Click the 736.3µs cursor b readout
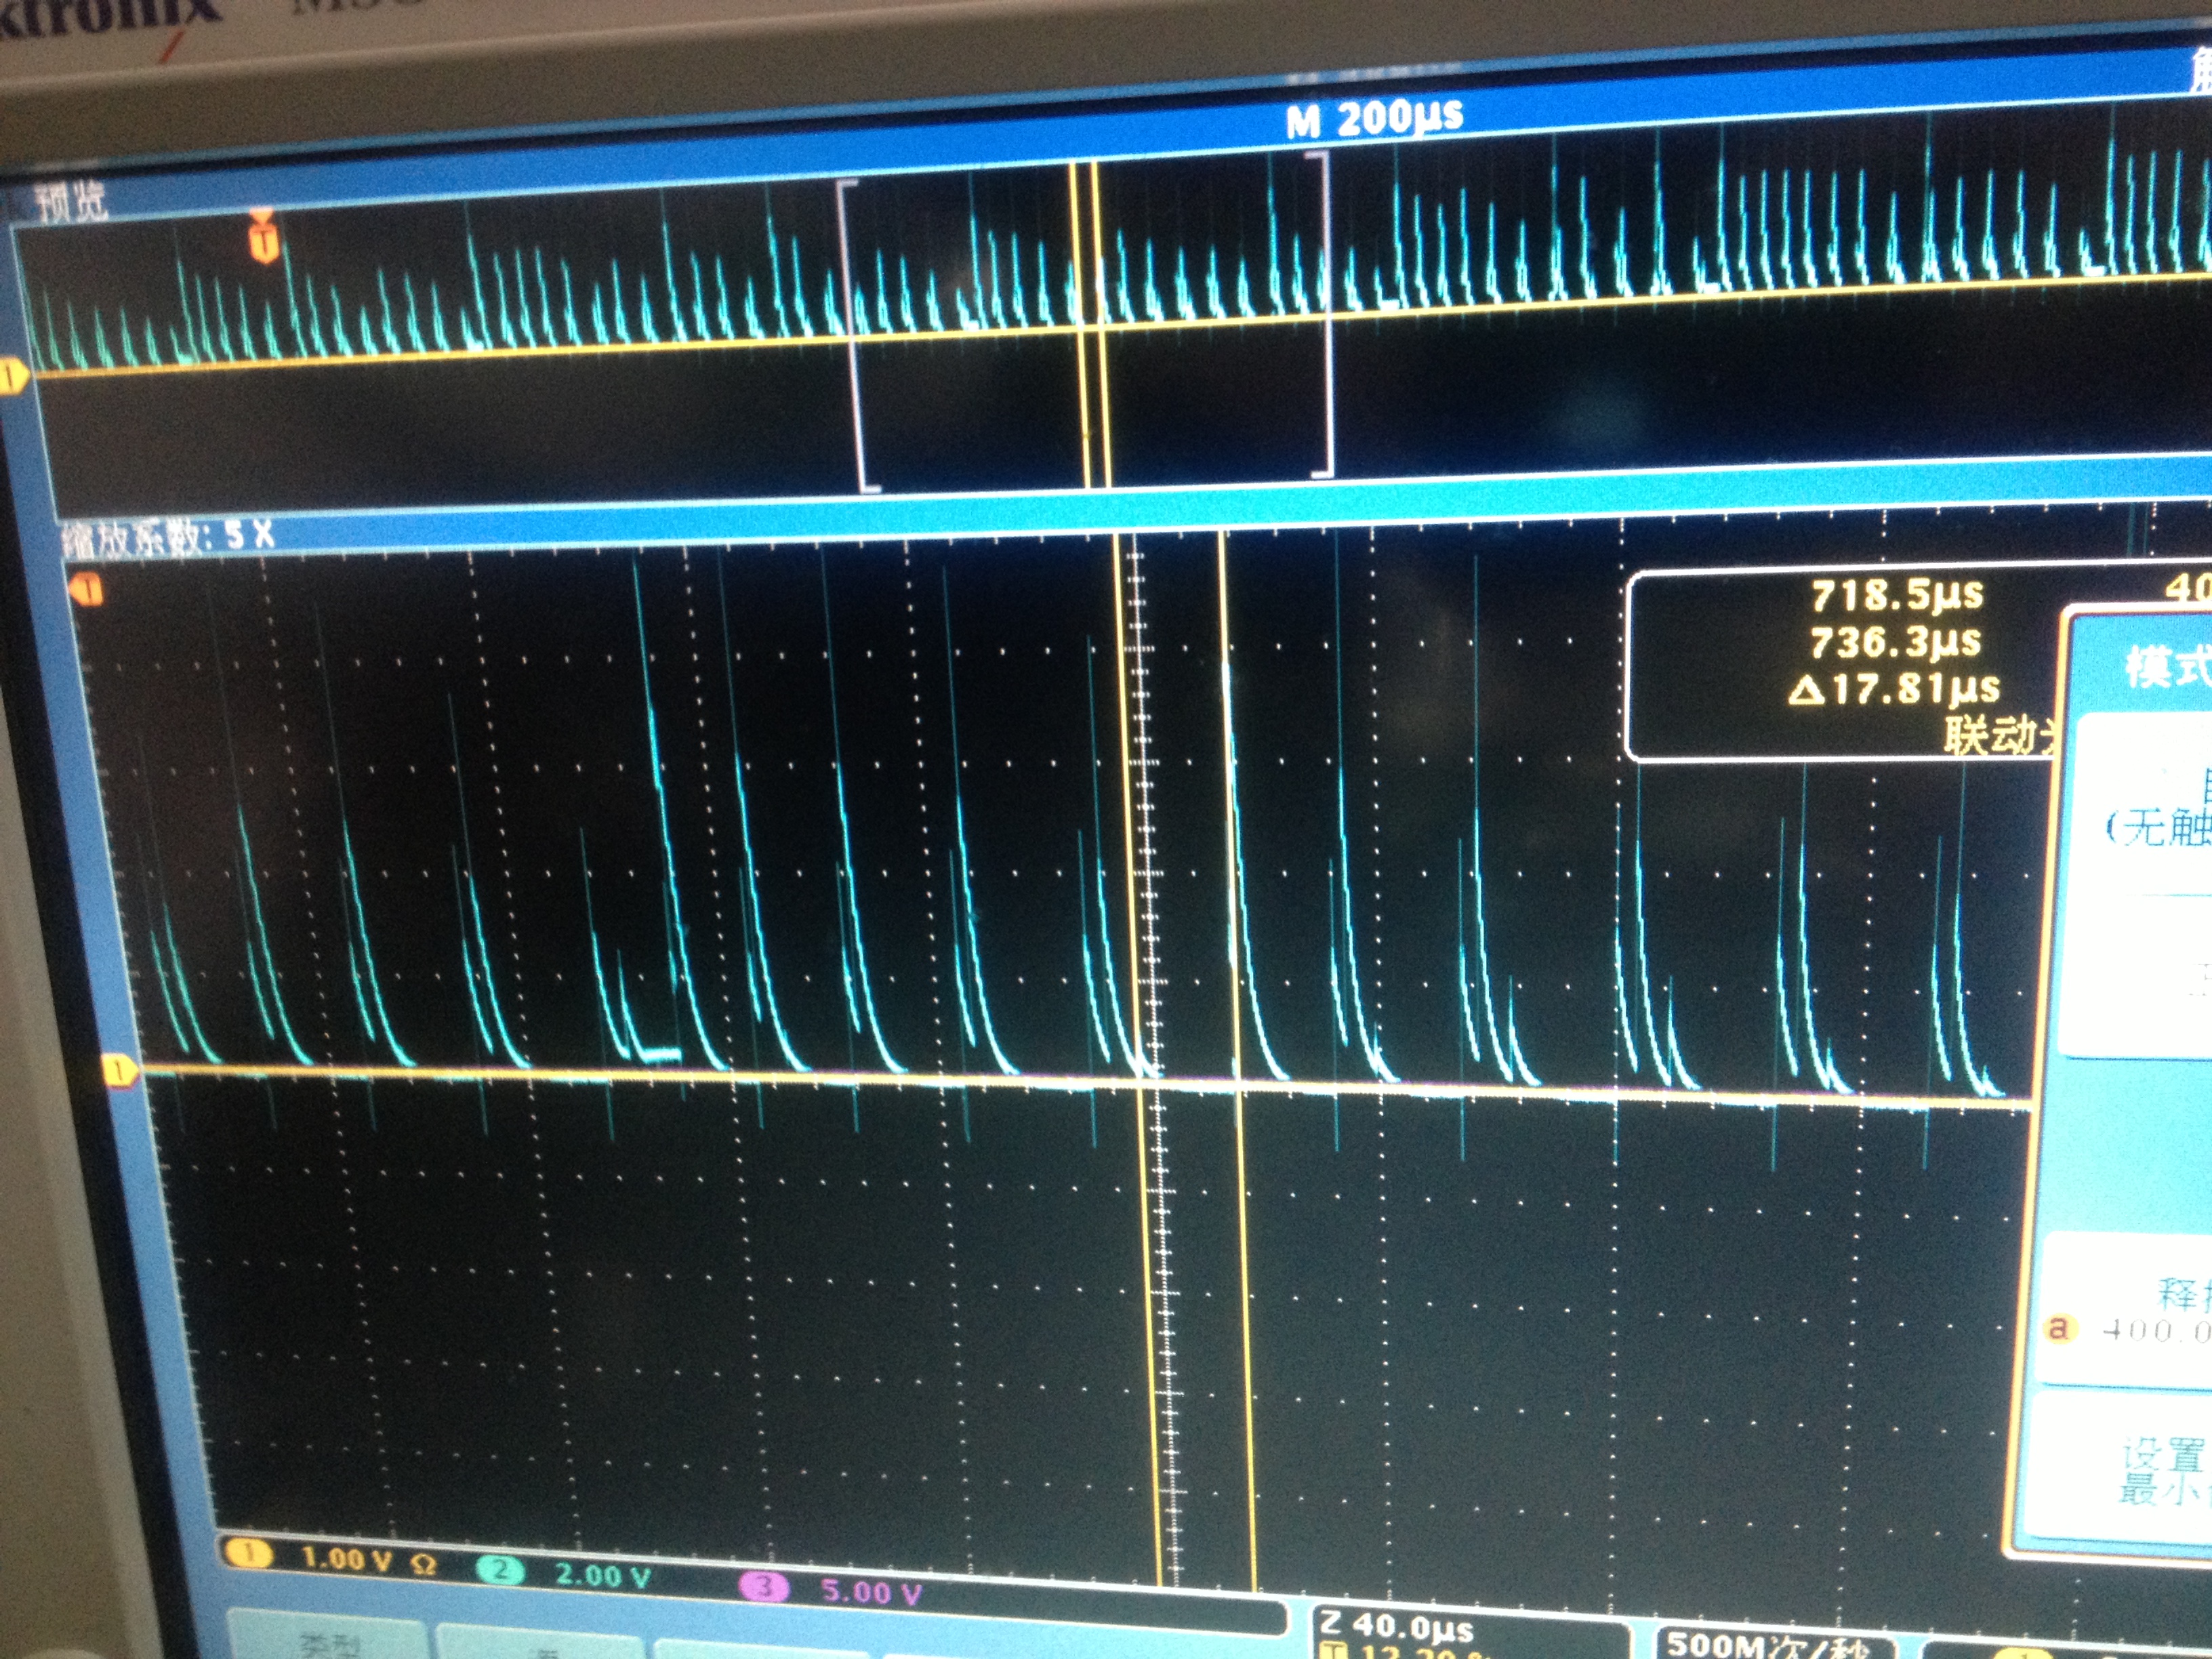The width and height of the screenshot is (2212, 1659). 1895,641
